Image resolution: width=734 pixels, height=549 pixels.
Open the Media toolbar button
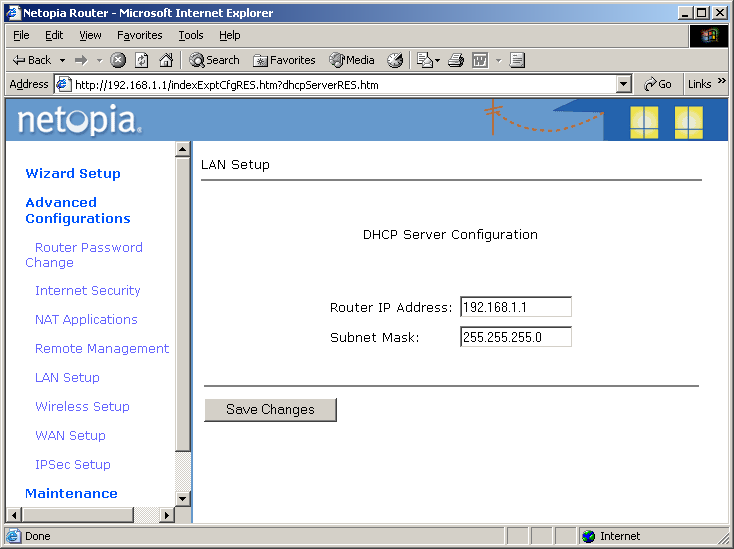(352, 60)
